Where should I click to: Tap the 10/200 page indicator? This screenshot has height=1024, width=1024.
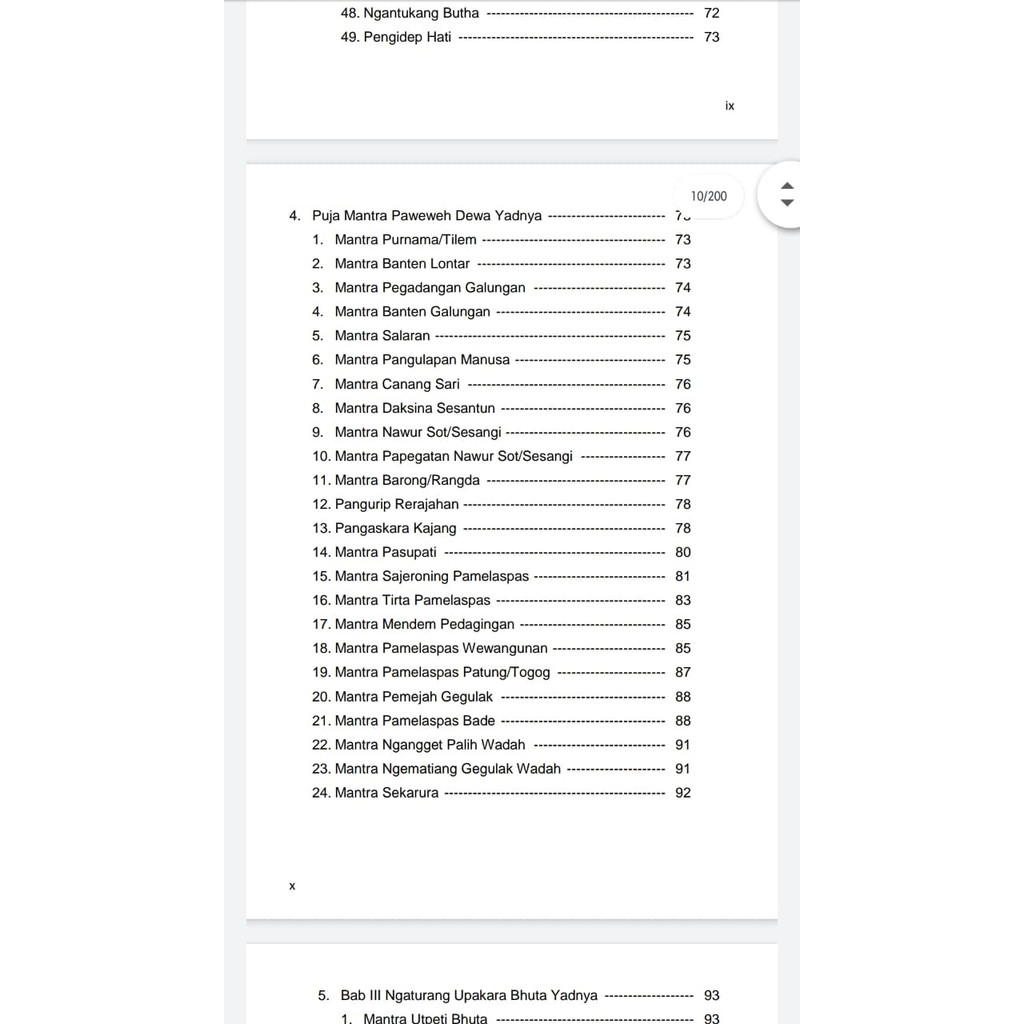point(709,196)
